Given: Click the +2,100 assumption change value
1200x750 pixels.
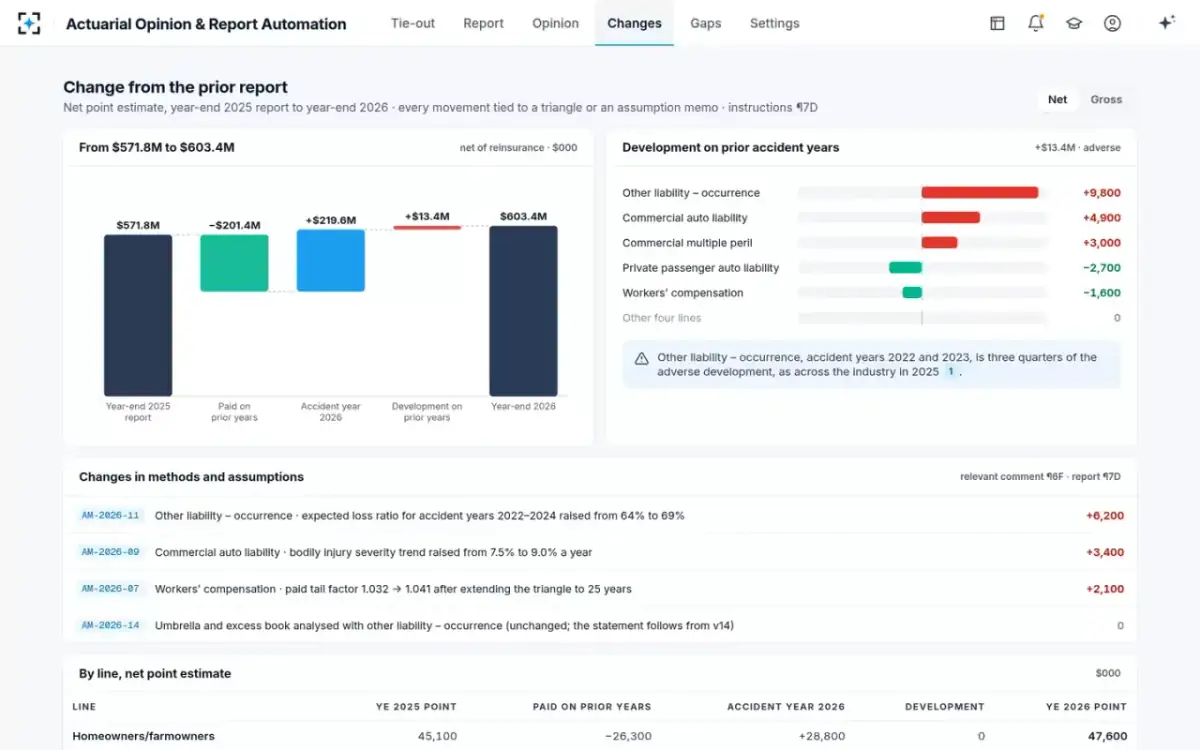Looking at the screenshot, I should coord(1104,589).
